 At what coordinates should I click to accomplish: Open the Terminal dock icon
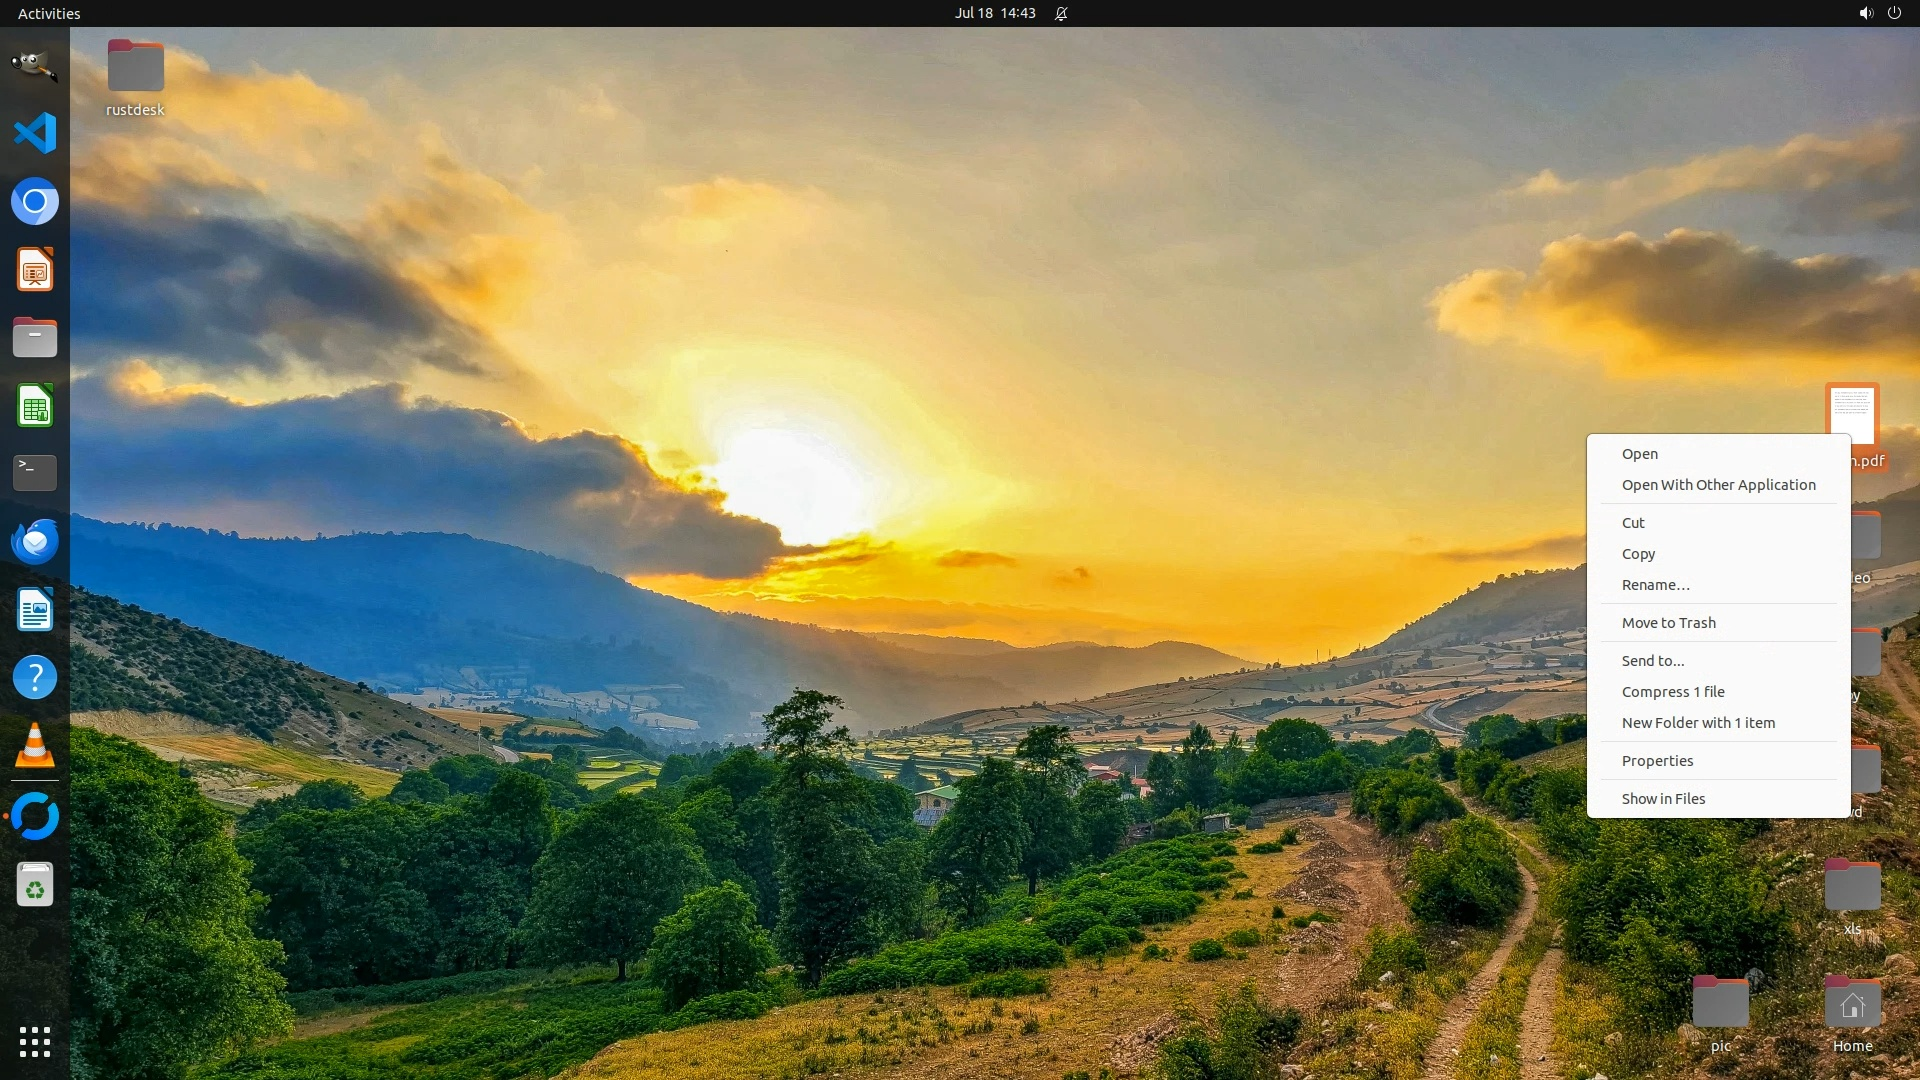(x=35, y=473)
